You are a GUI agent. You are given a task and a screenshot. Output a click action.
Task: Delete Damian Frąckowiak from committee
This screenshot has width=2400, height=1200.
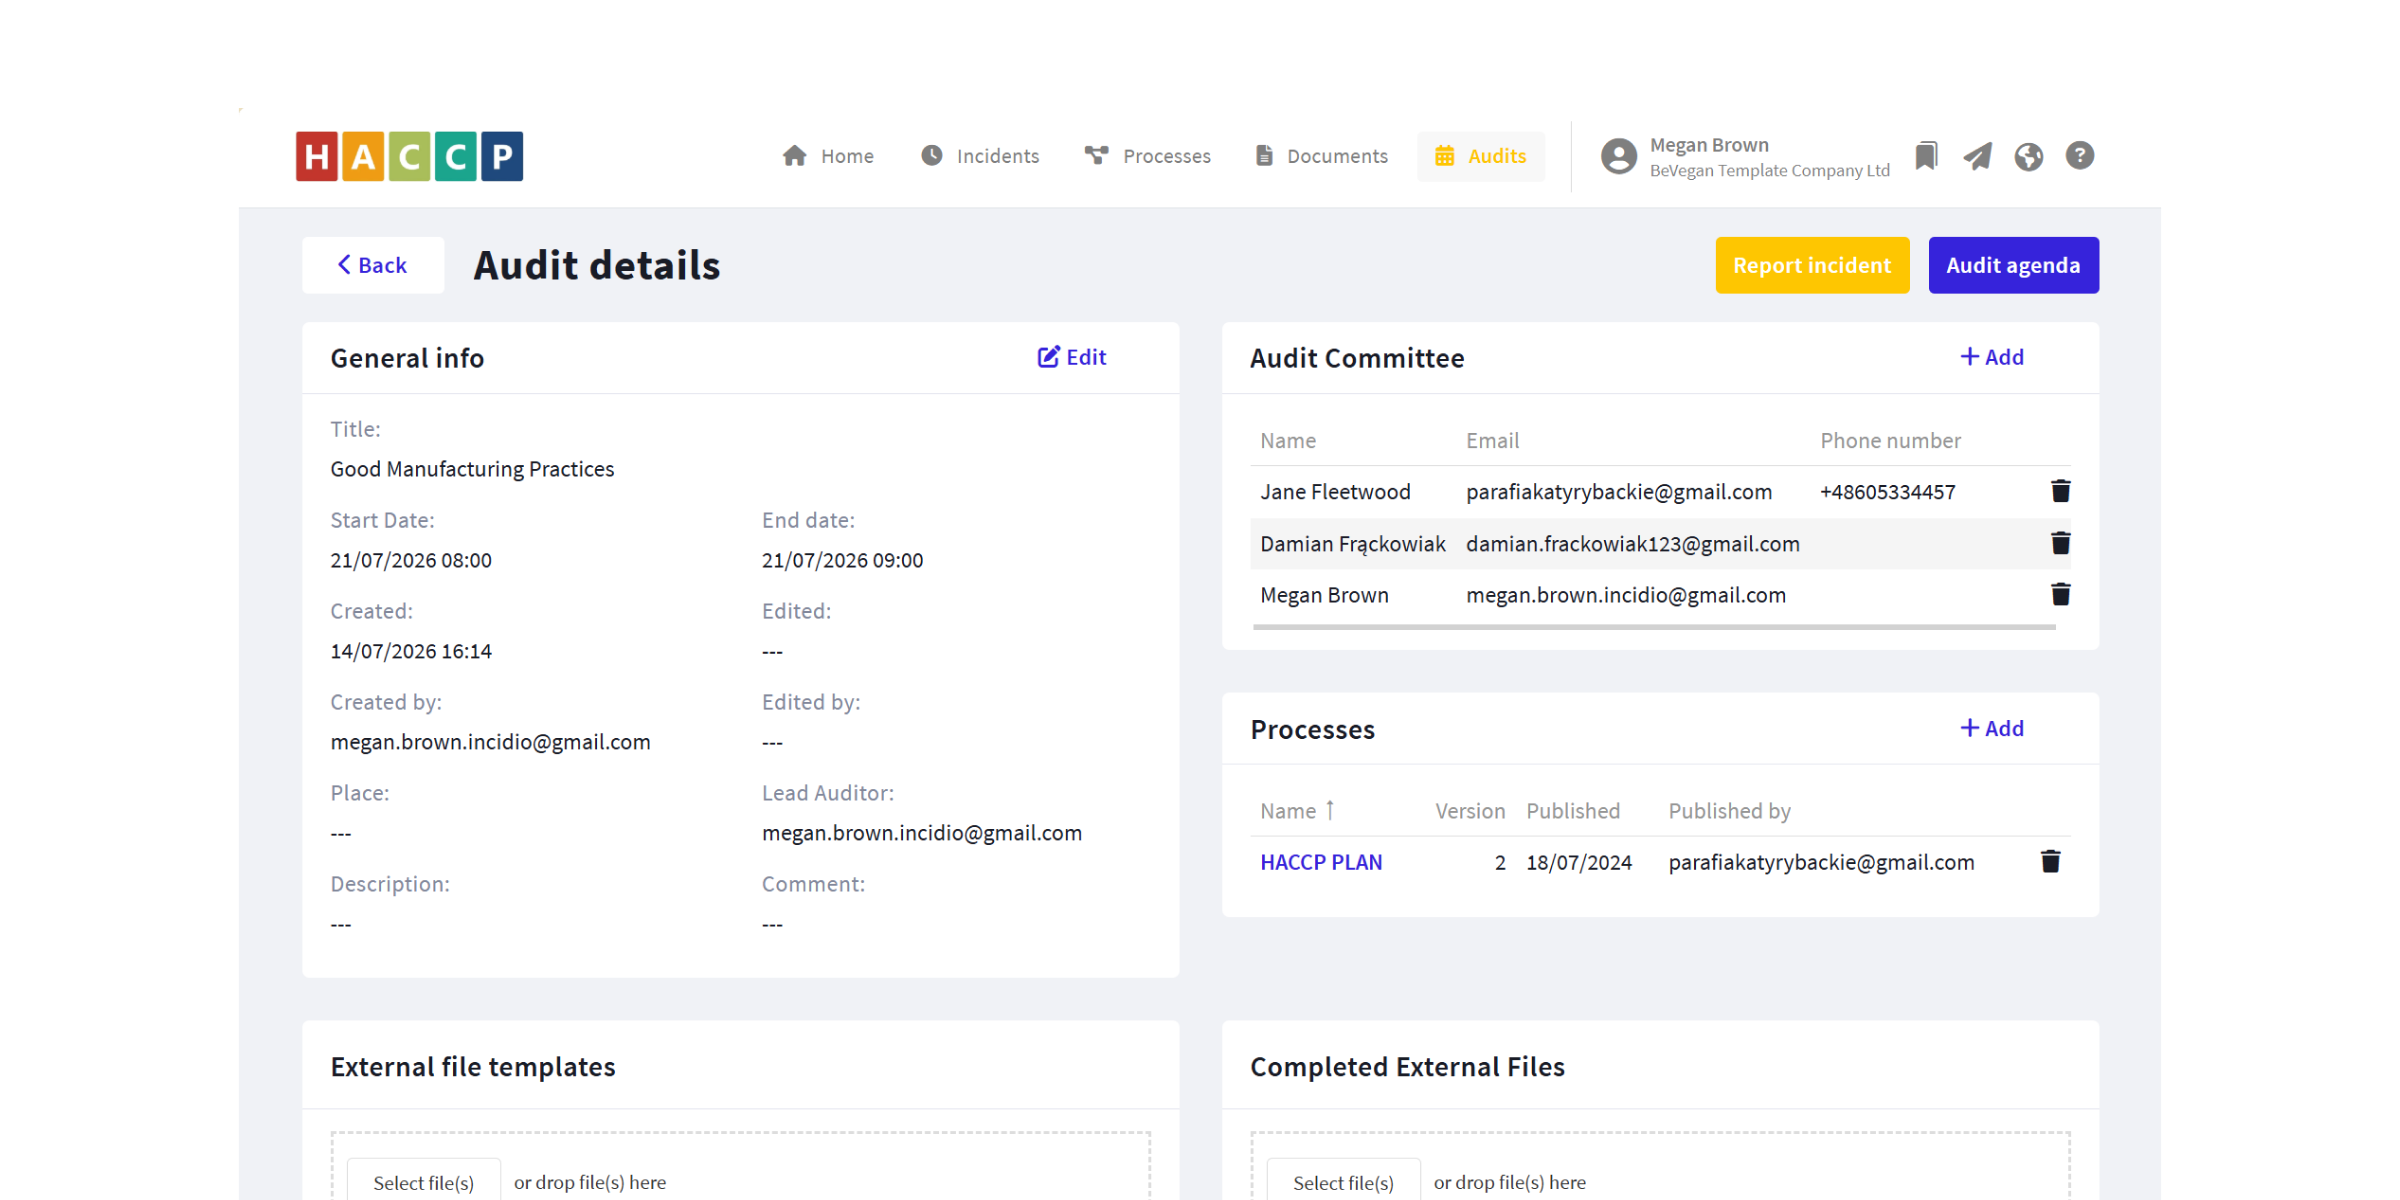[x=2060, y=543]
